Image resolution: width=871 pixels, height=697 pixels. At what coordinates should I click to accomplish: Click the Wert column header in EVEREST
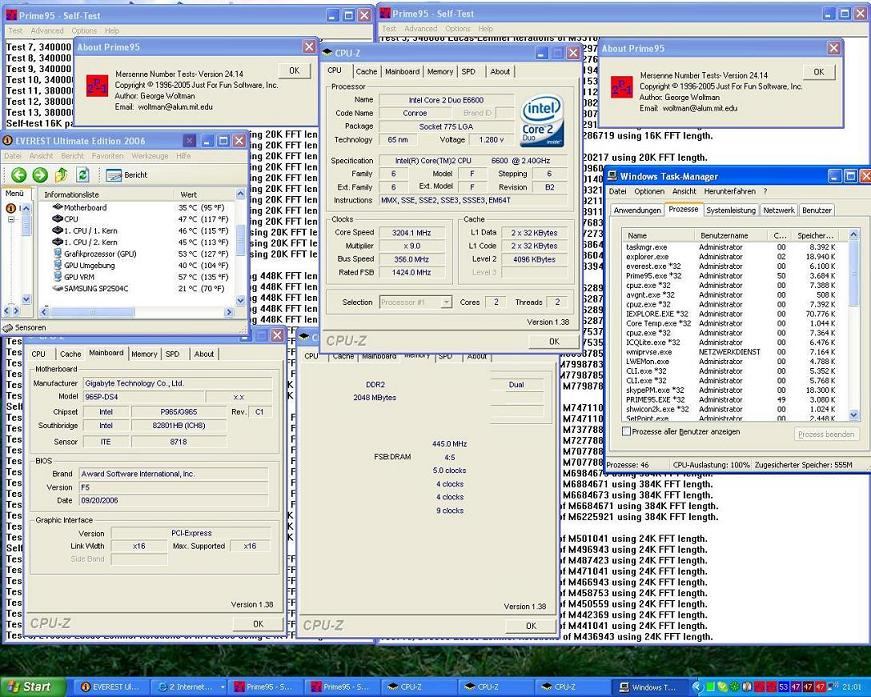[205, 194]
